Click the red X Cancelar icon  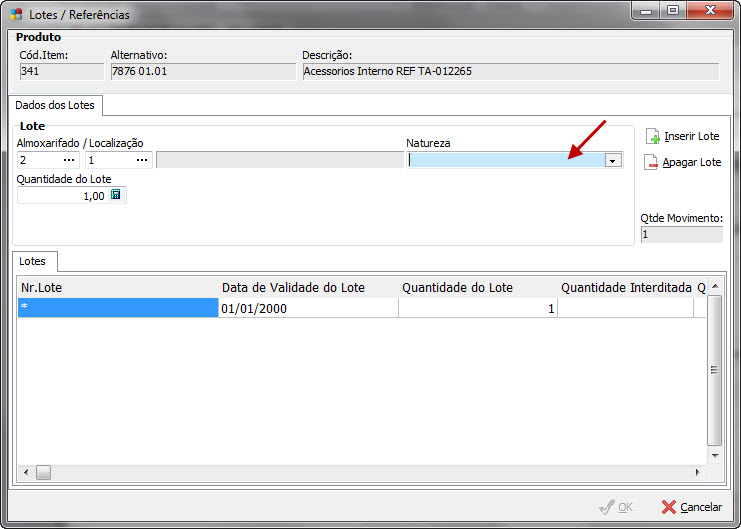click(x=669, y=507)
